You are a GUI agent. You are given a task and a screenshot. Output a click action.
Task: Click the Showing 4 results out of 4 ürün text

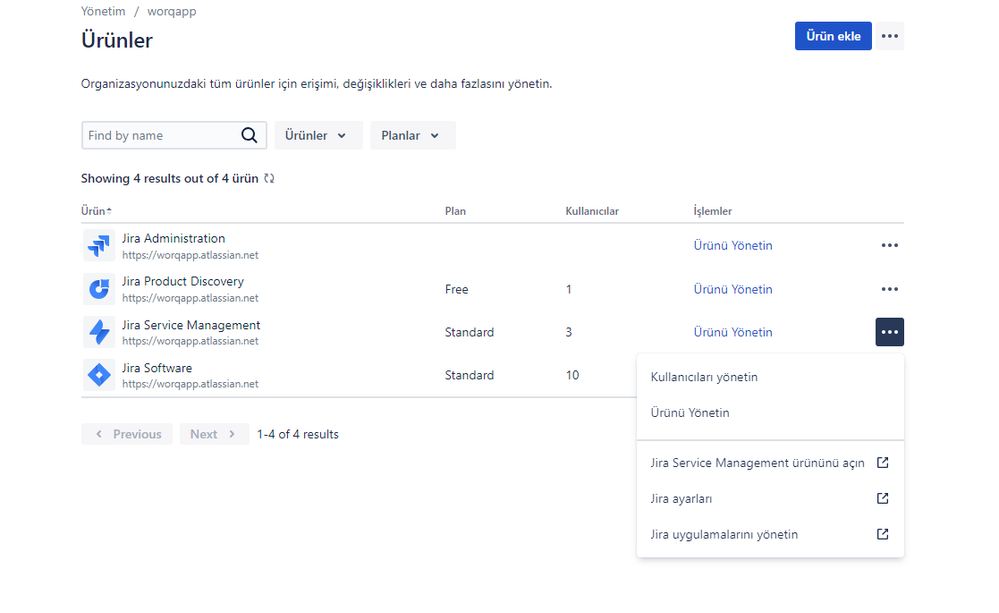click(169, 178)
